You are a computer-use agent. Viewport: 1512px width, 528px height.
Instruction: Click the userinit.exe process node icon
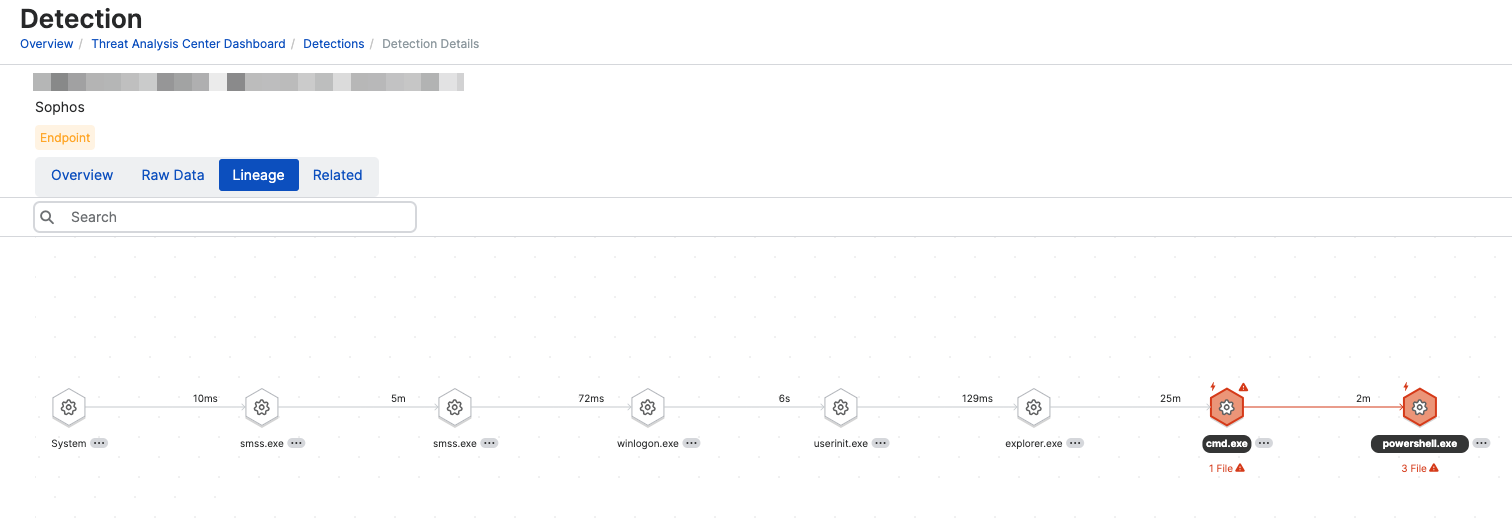click(841, 407)
